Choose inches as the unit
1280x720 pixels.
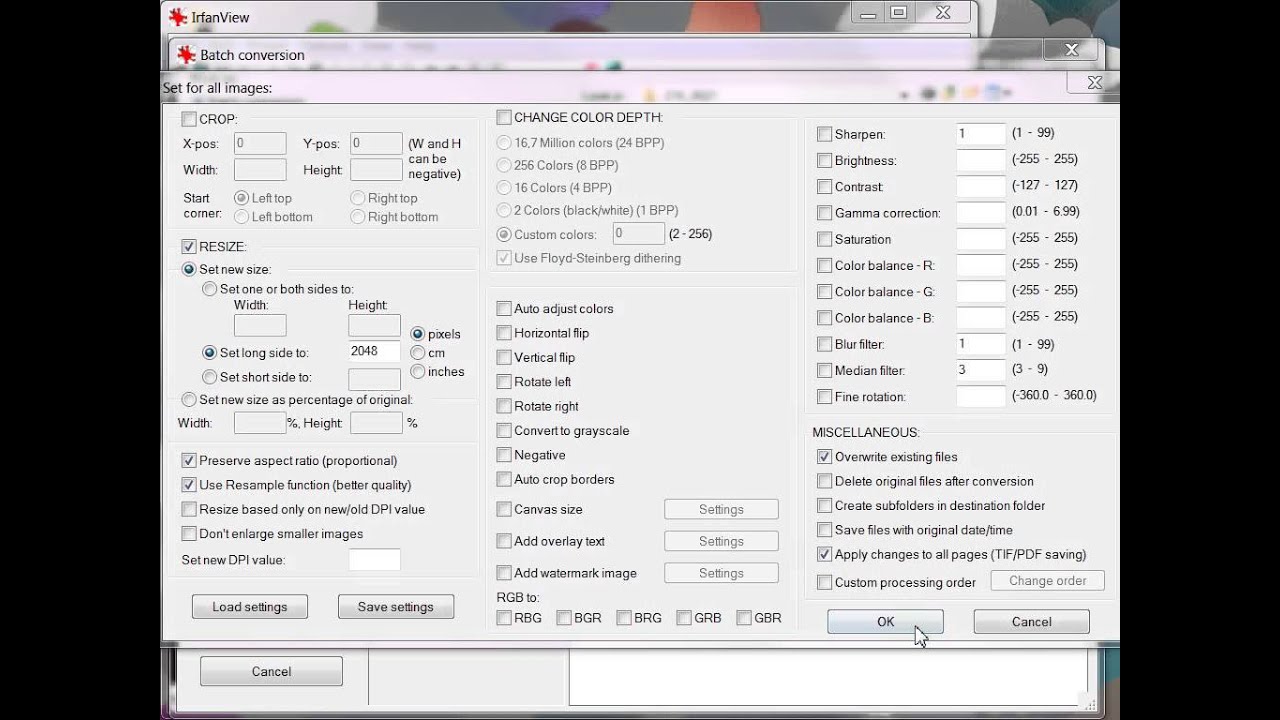418,372
